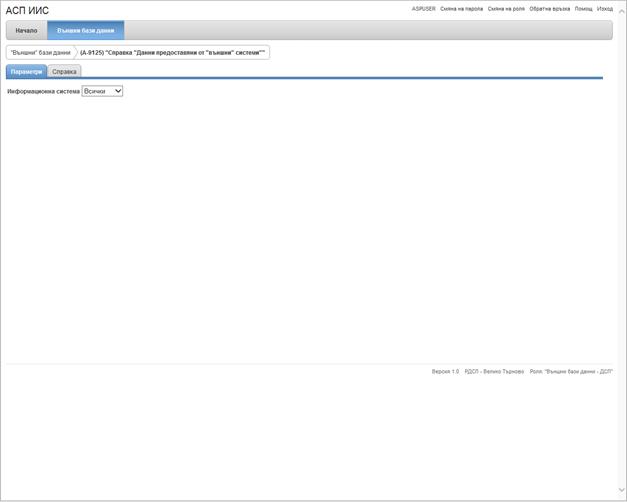
Task: Click the ASPUSER user link
Action: click(x=423, y=9)
